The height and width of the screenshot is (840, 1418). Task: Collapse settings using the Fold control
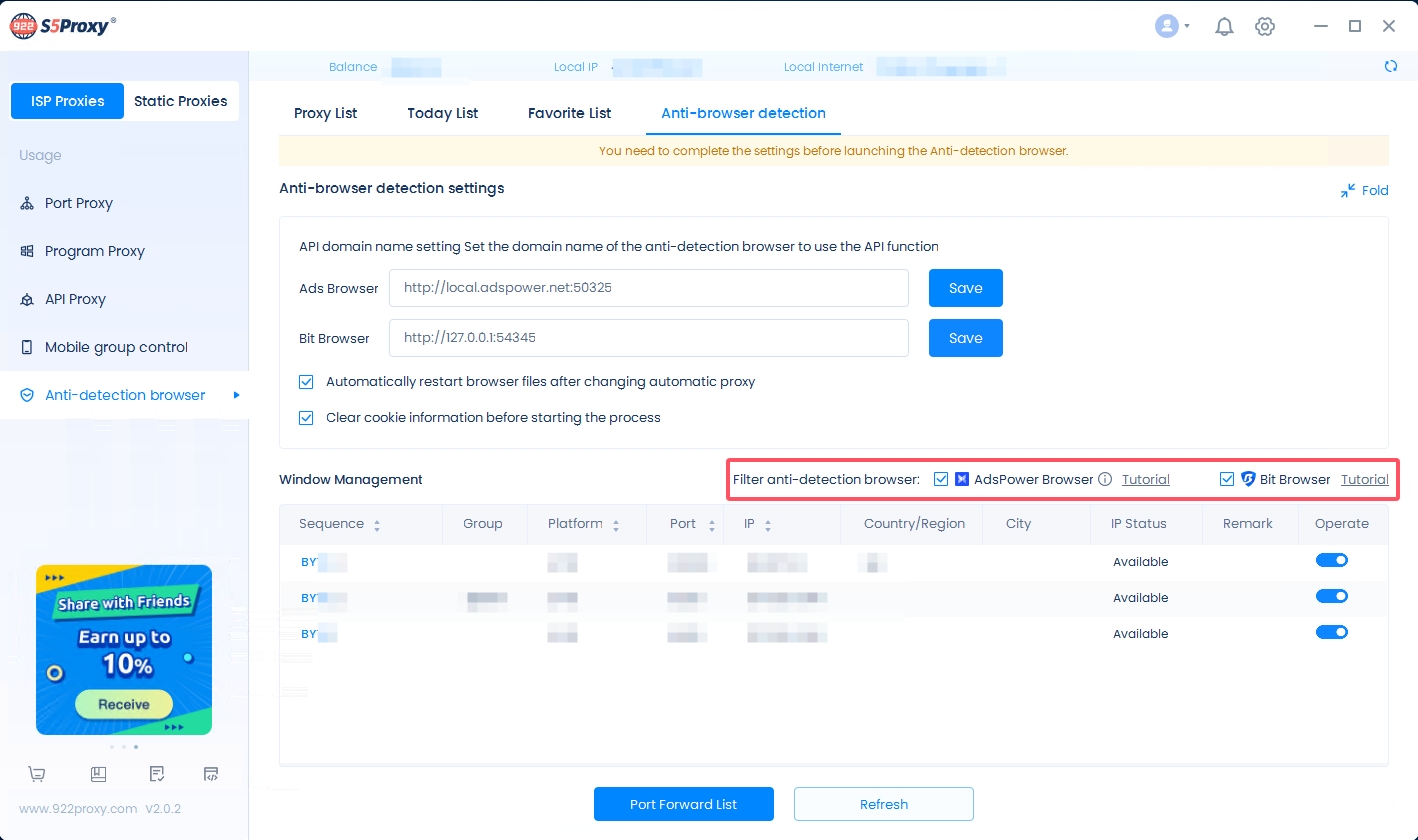1364,190
